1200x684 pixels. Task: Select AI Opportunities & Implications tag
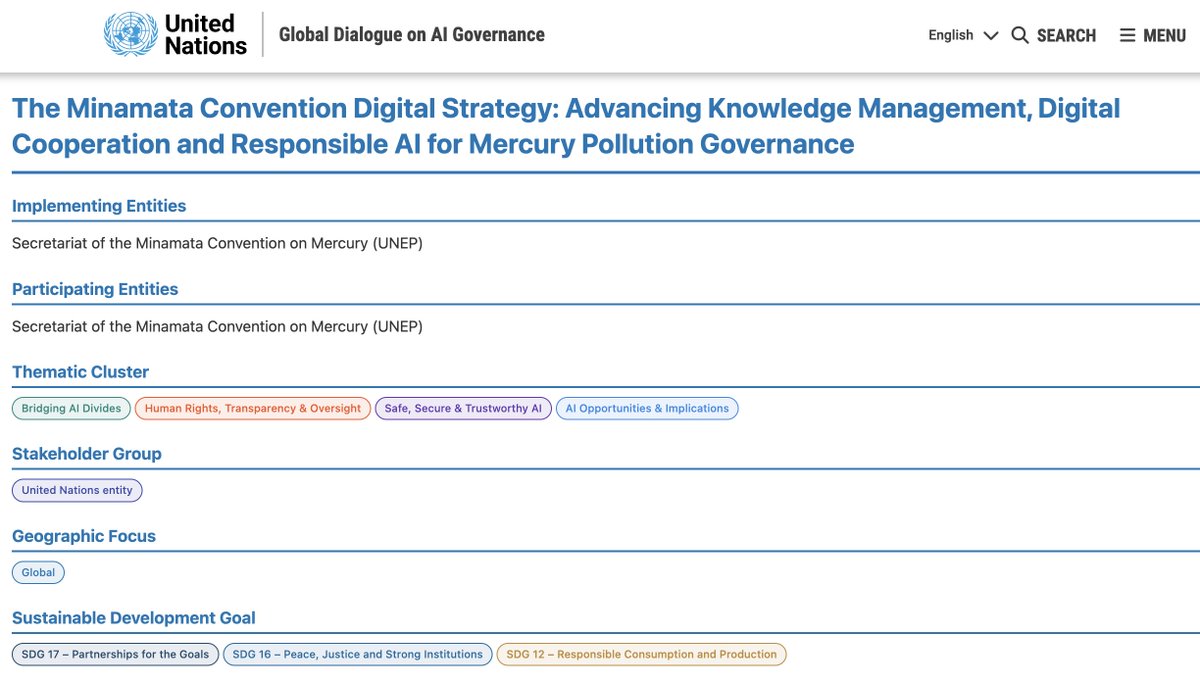point(647,408)
